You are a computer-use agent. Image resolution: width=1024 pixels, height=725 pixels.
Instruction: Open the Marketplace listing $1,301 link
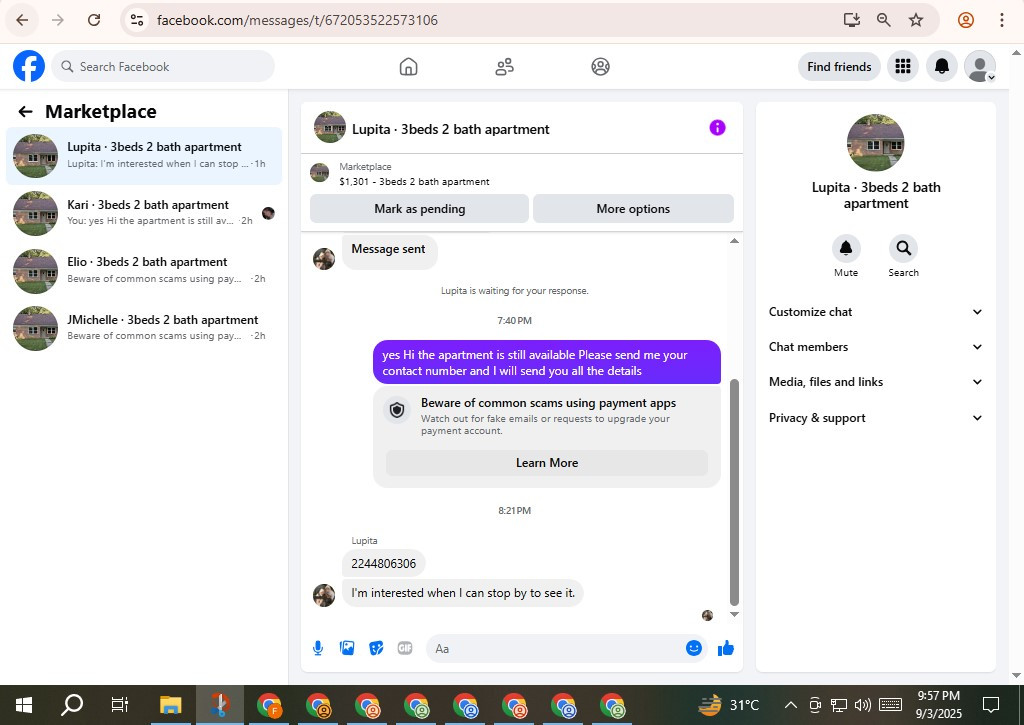[414, 182]
